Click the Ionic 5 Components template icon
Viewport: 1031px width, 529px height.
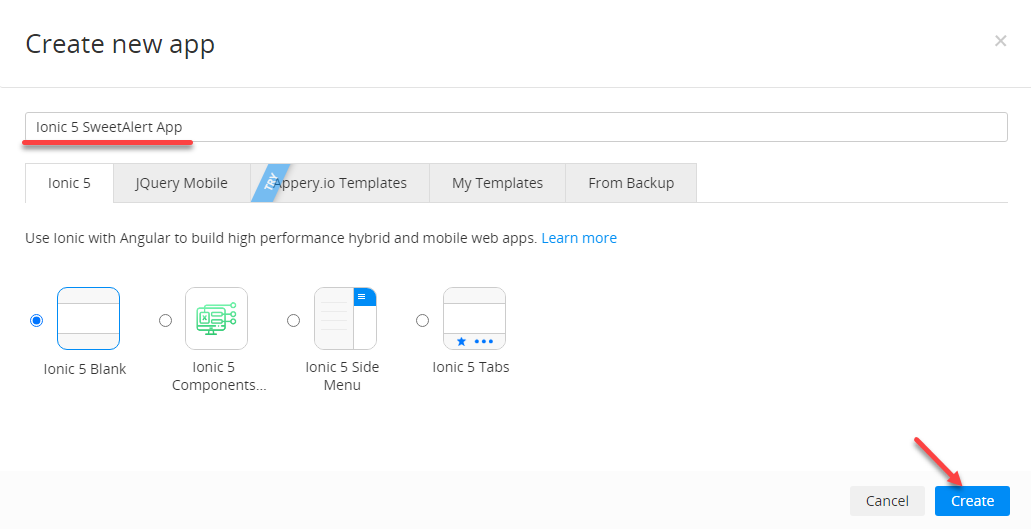tap(216, 319)
